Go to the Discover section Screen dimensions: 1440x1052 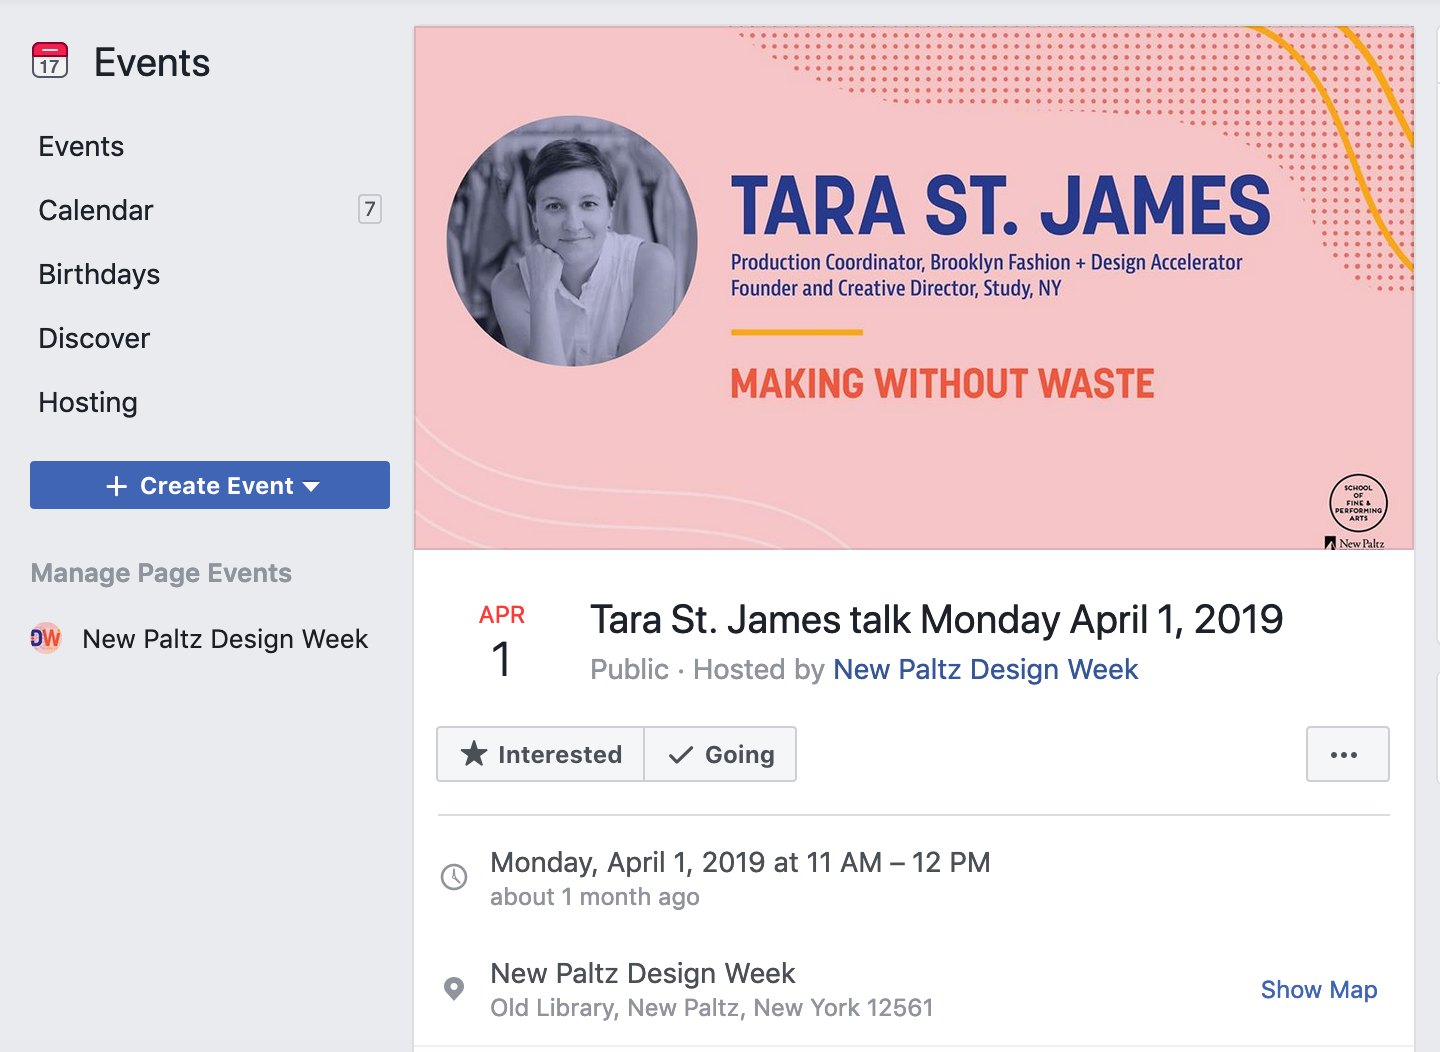click(x=94, y=339)
